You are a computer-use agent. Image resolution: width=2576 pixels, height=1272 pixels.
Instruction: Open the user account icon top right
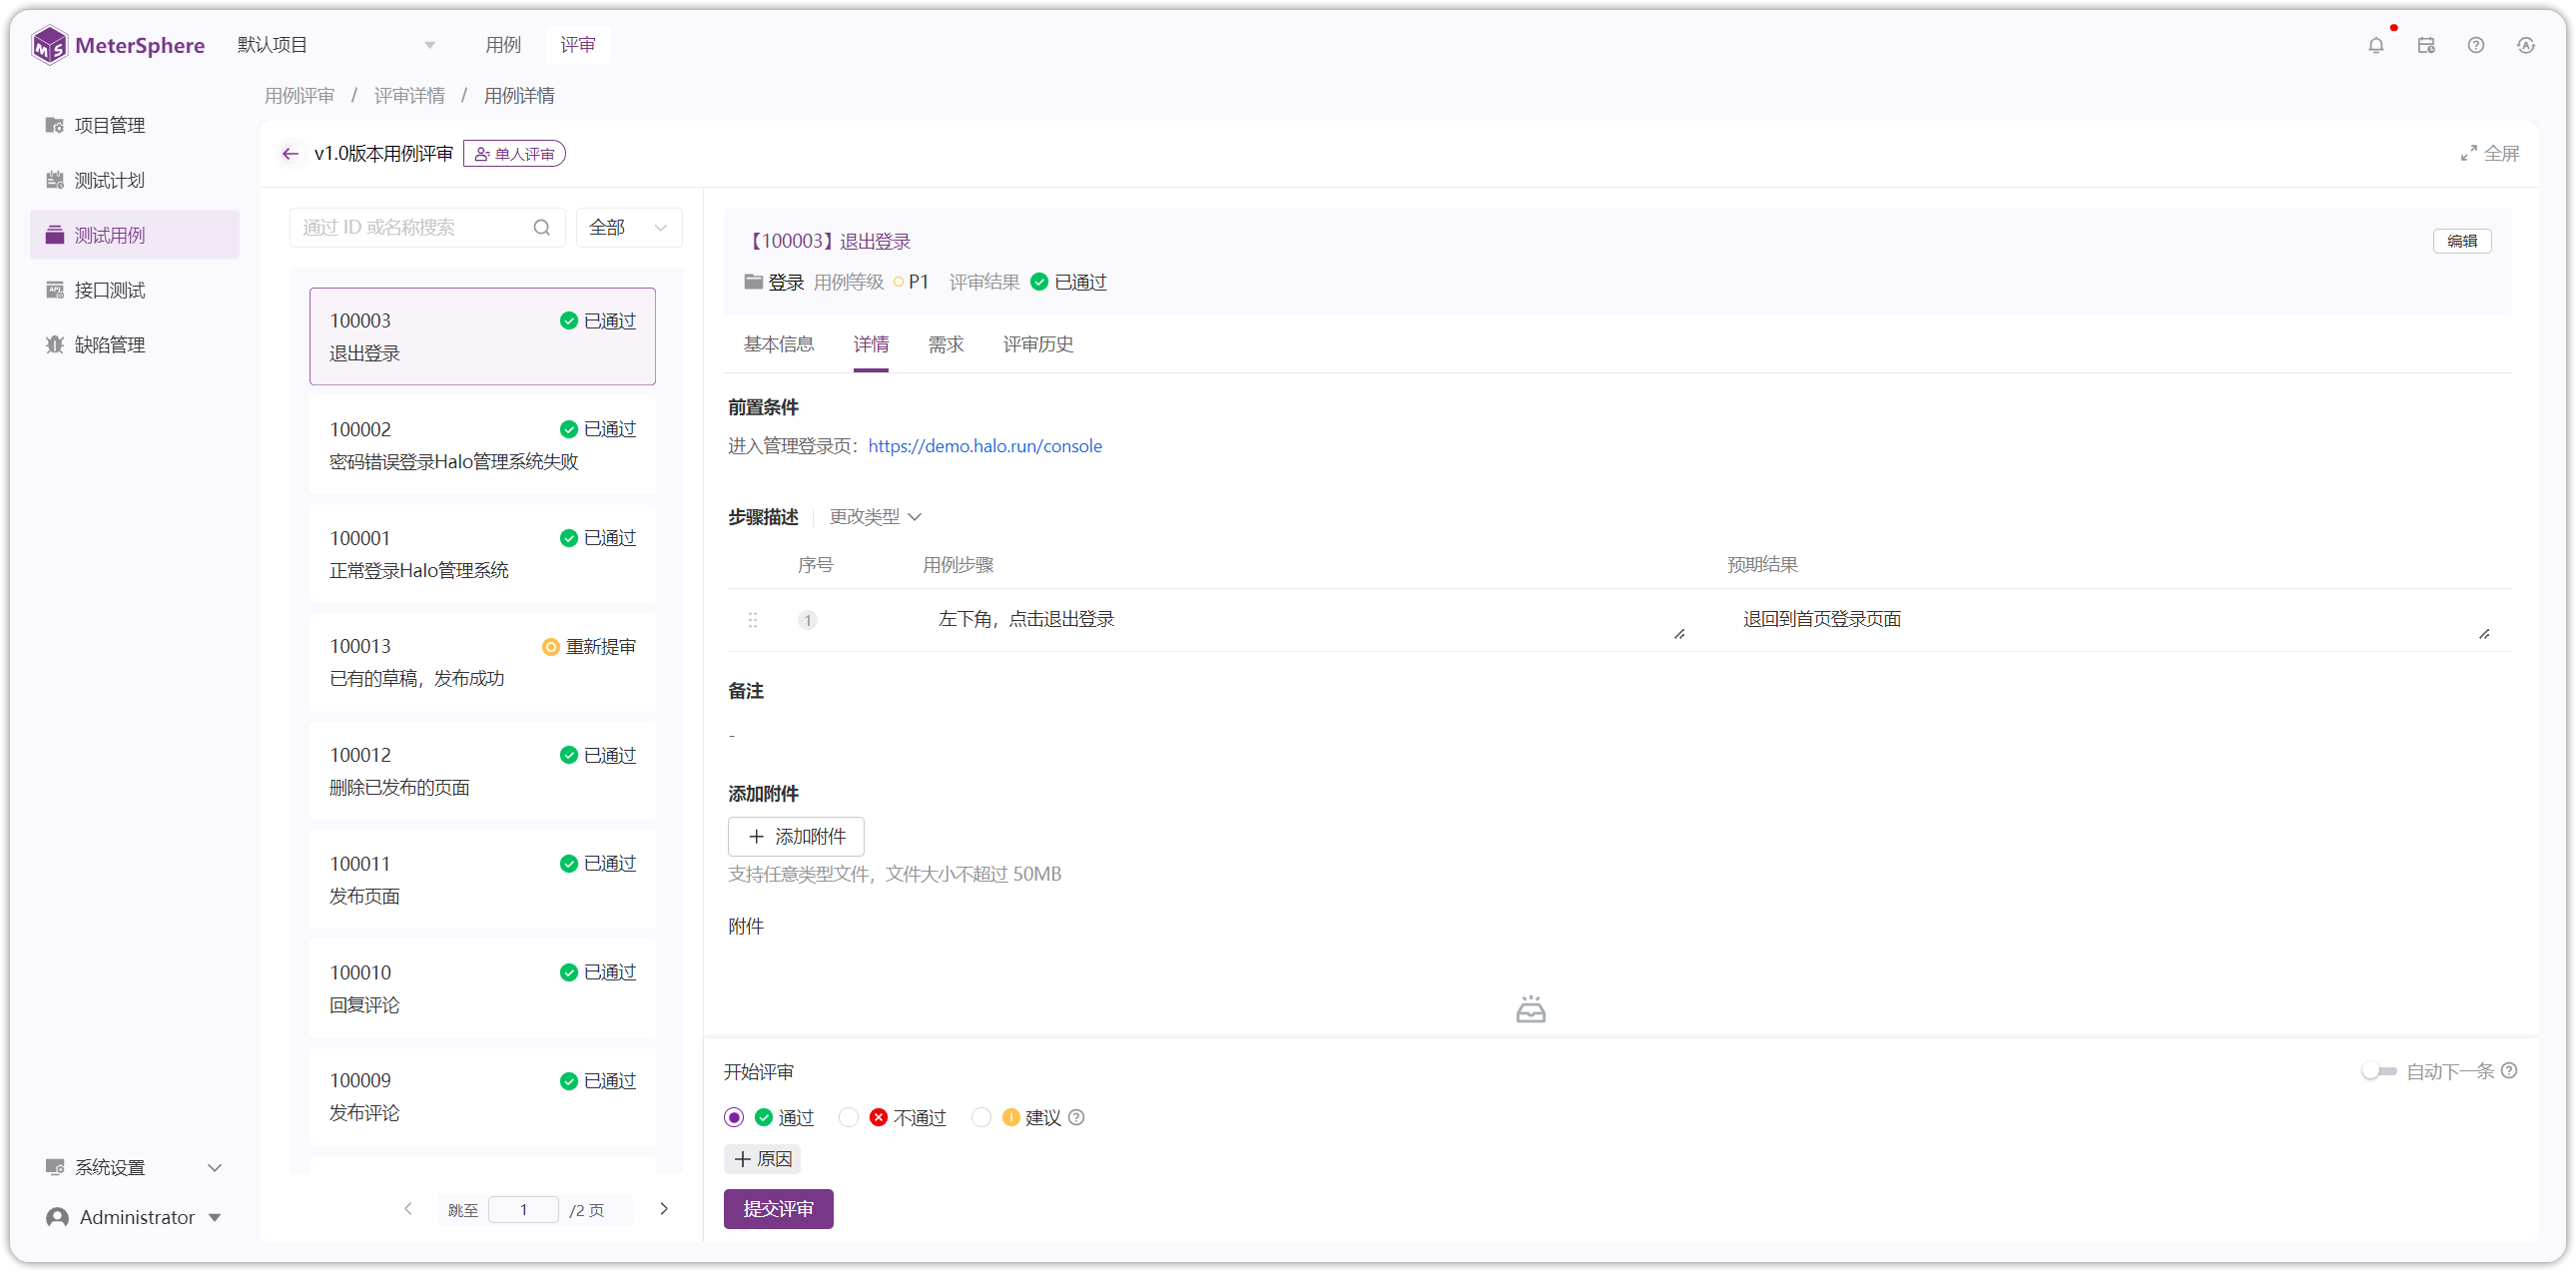(x=2525, y=45)
